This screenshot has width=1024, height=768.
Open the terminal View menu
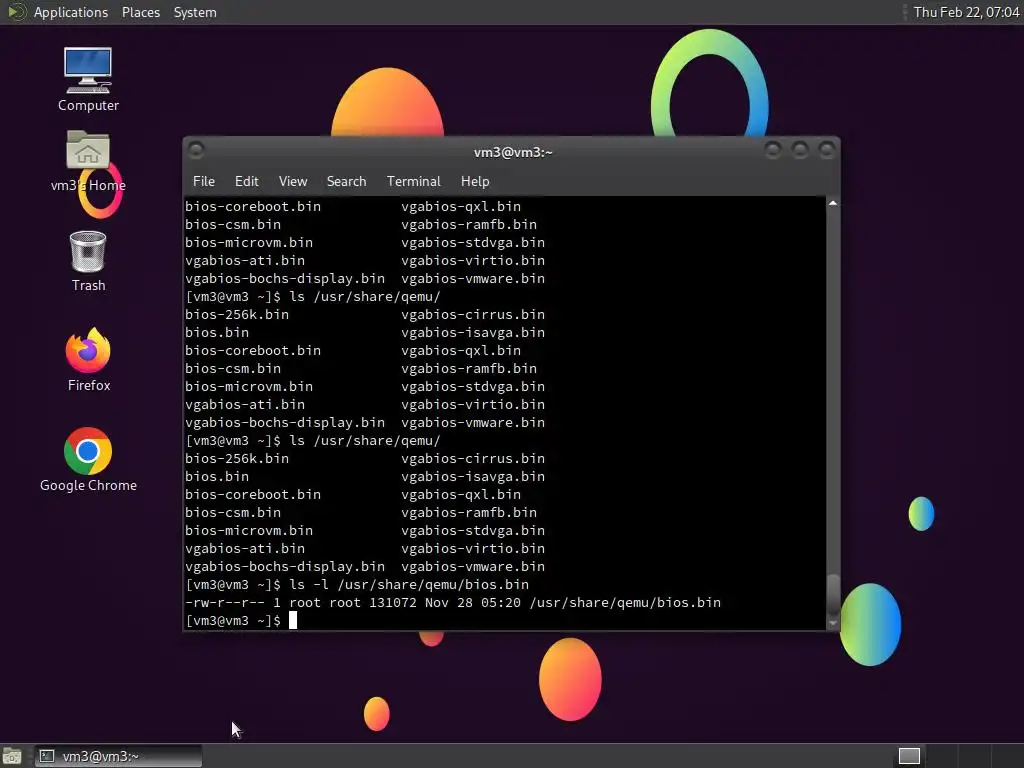point(293,182)
